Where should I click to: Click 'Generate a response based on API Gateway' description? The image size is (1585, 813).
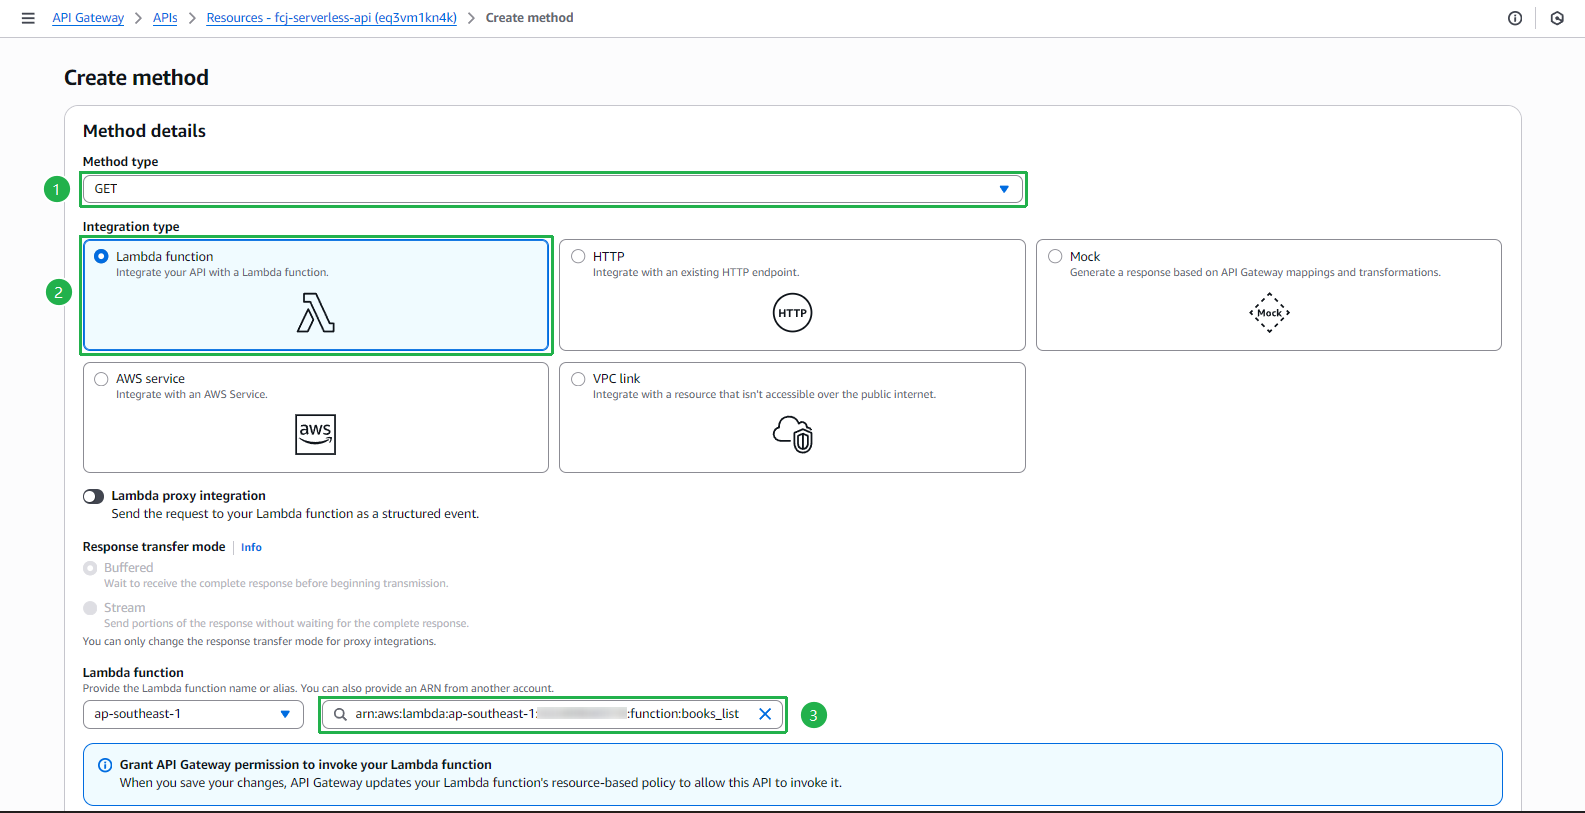(1255, 273)
